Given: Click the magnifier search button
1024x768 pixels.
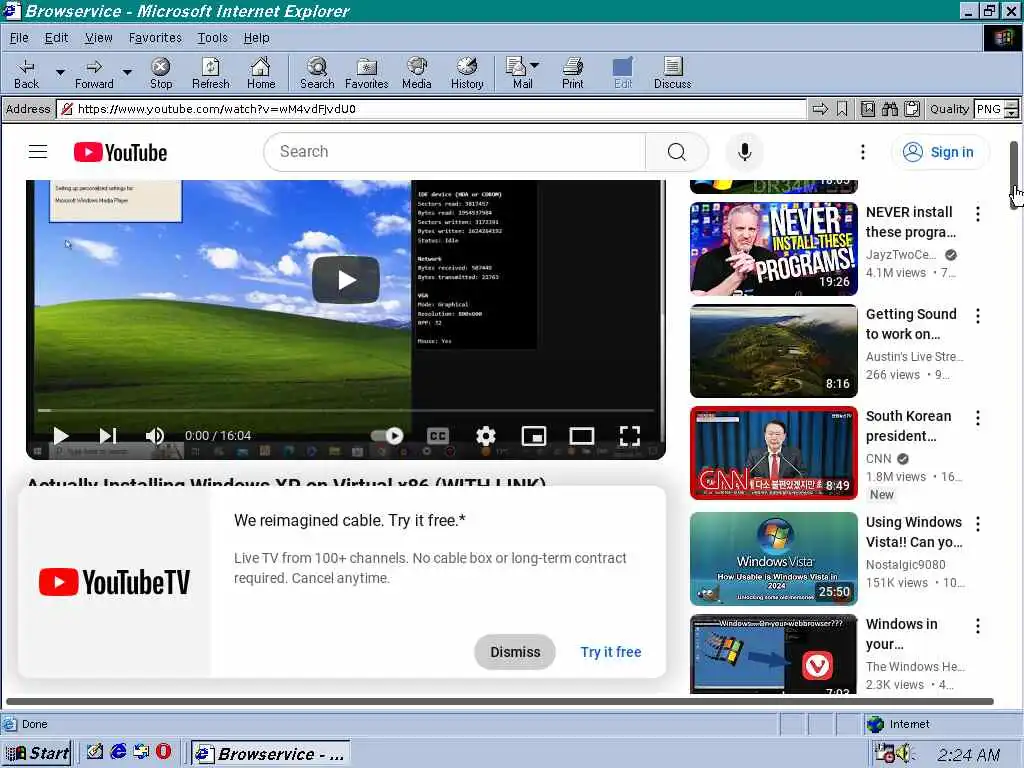Looking at the screenshot, I should click(677, 152).
